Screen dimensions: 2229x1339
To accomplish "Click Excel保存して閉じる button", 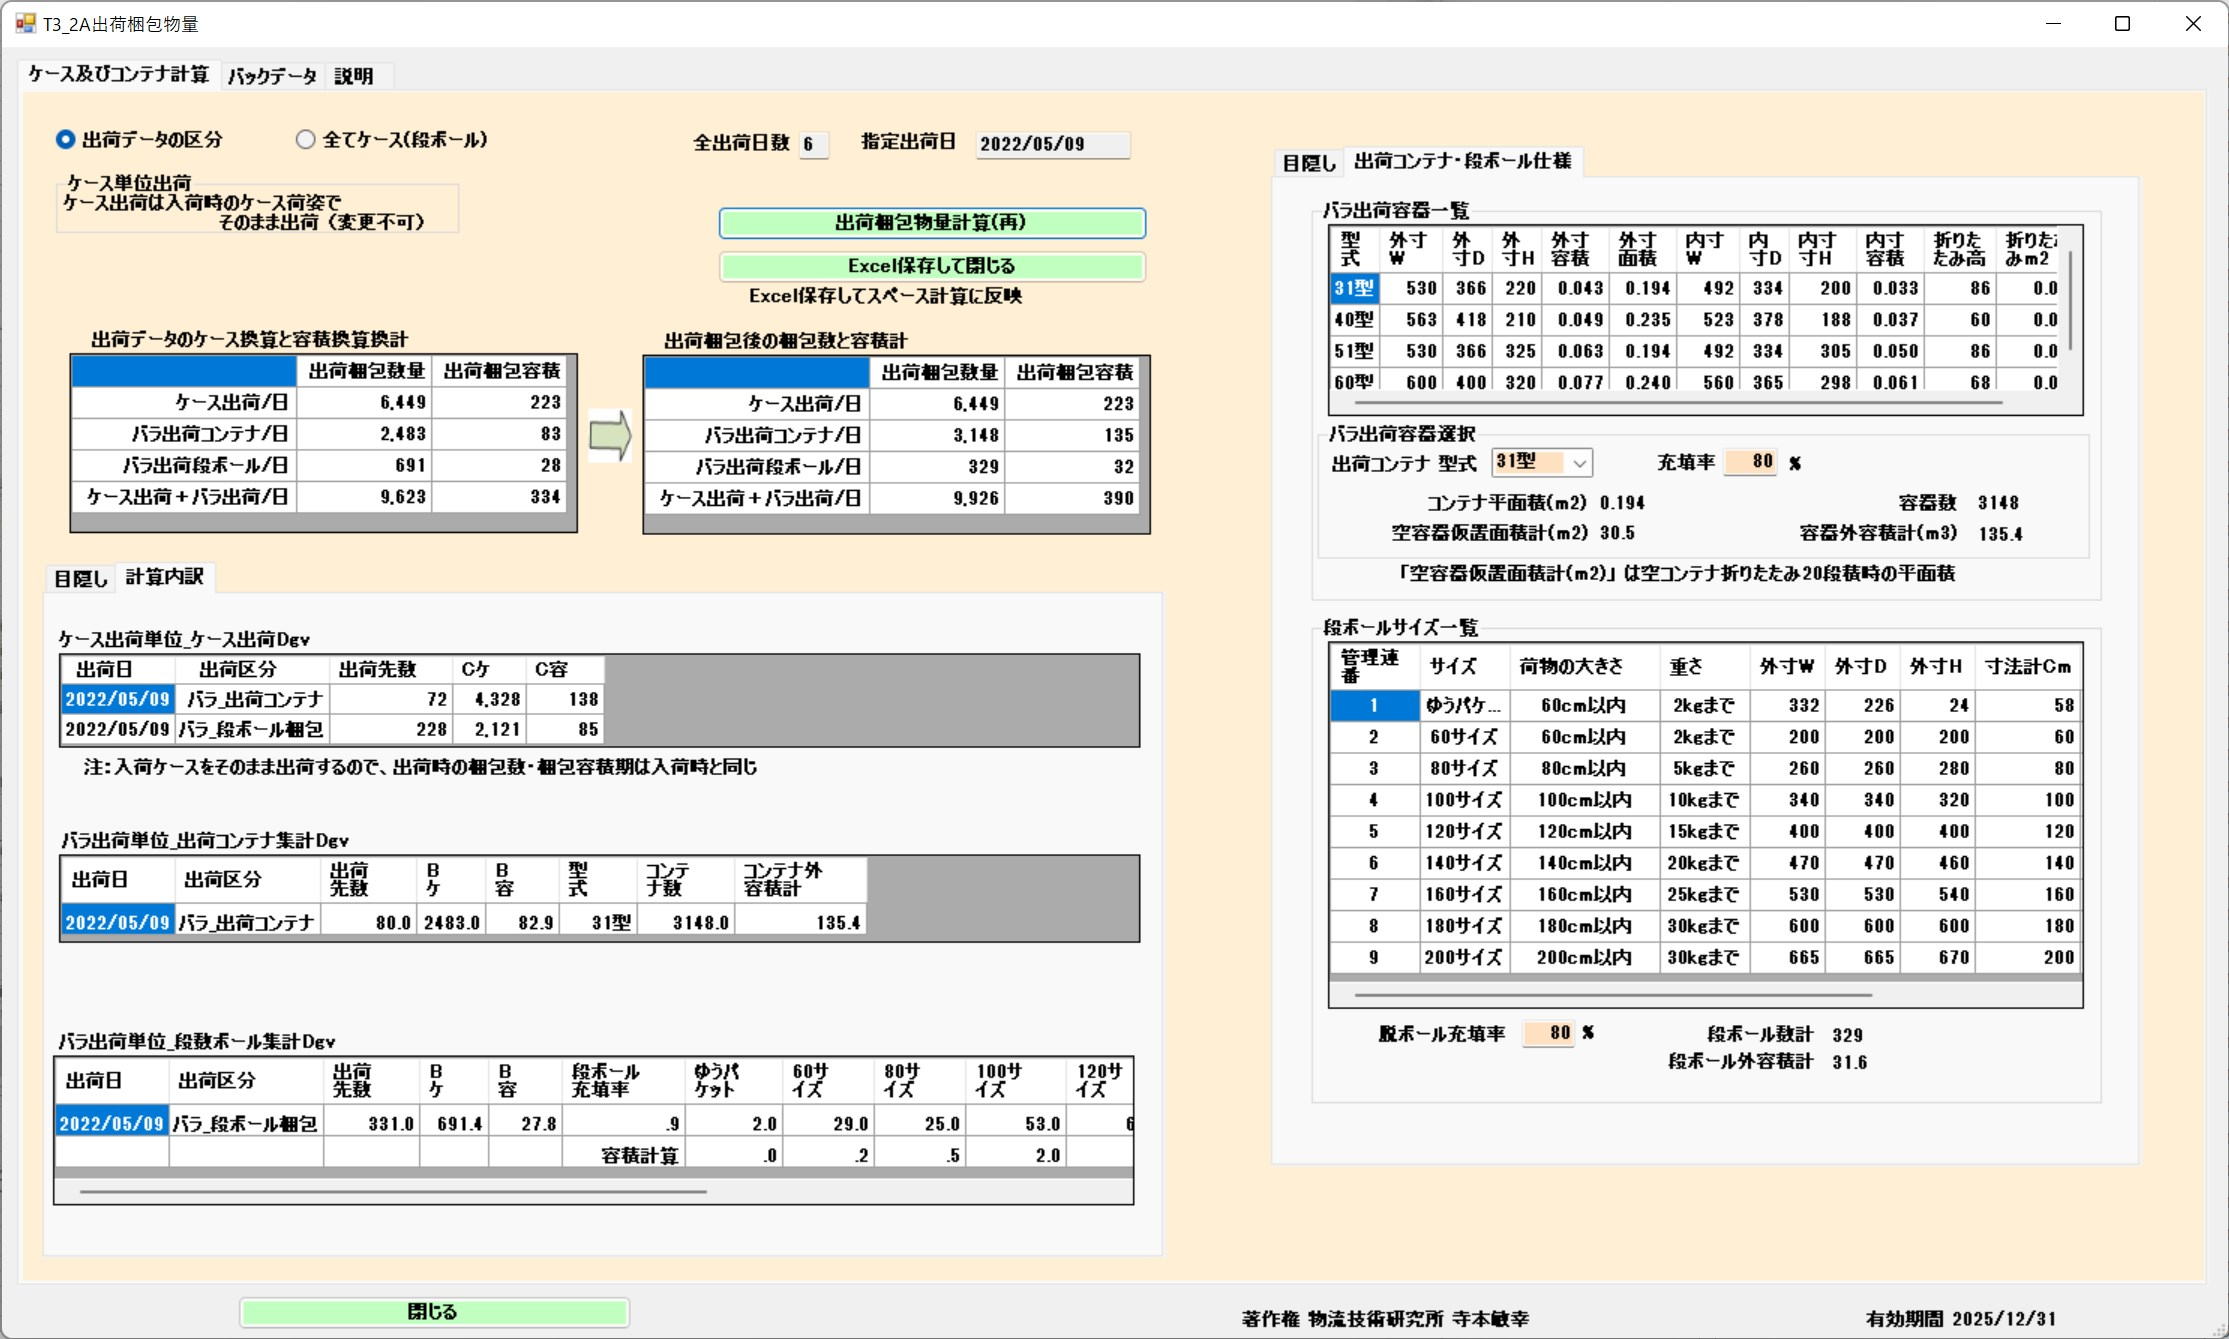I will coord(931,266).
